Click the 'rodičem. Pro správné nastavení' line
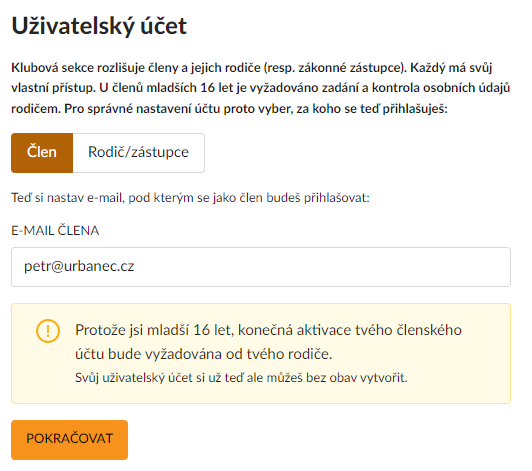This screenshot has width=532, height=471. tap(229, 109)
